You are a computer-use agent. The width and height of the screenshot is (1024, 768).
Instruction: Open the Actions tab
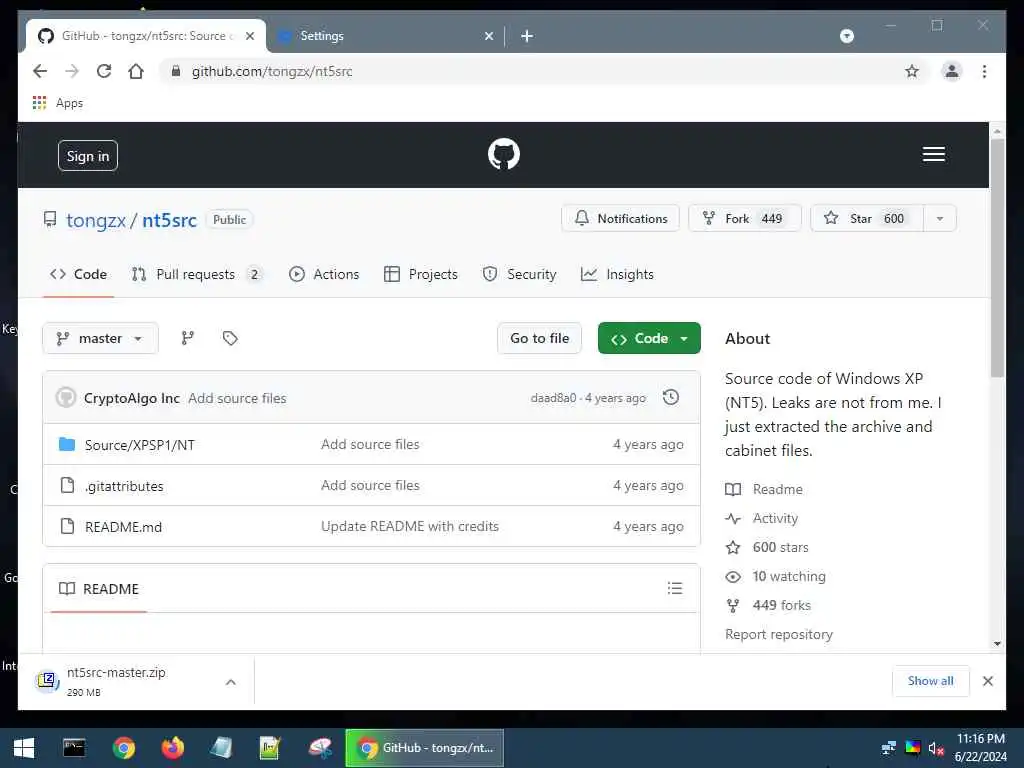[x=324, y=274]
